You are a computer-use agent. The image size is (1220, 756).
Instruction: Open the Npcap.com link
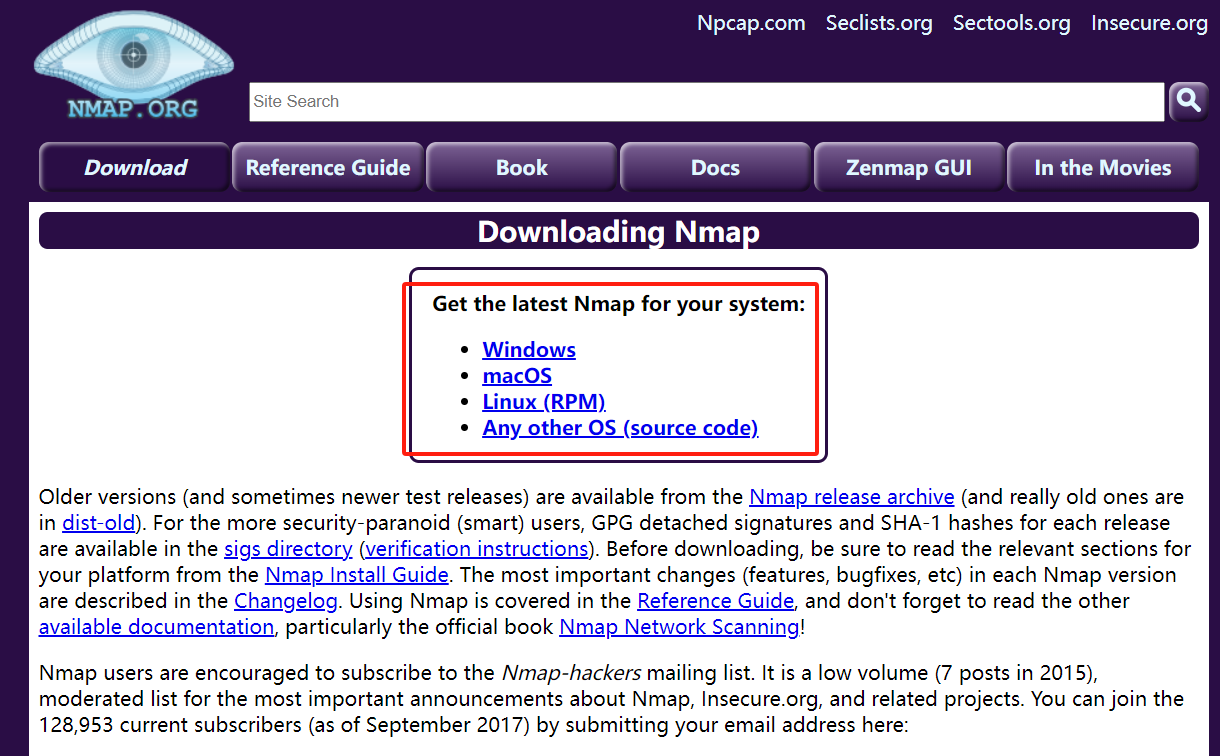pos(751,23)
